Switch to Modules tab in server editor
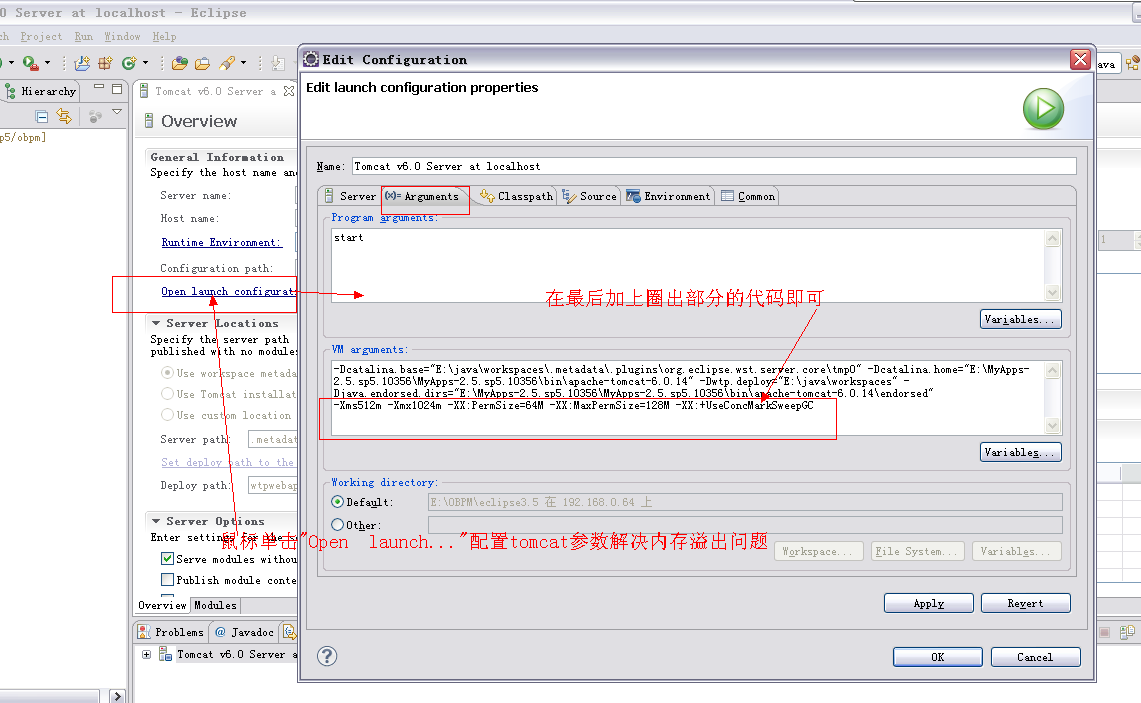 click(x=215, y=605)
